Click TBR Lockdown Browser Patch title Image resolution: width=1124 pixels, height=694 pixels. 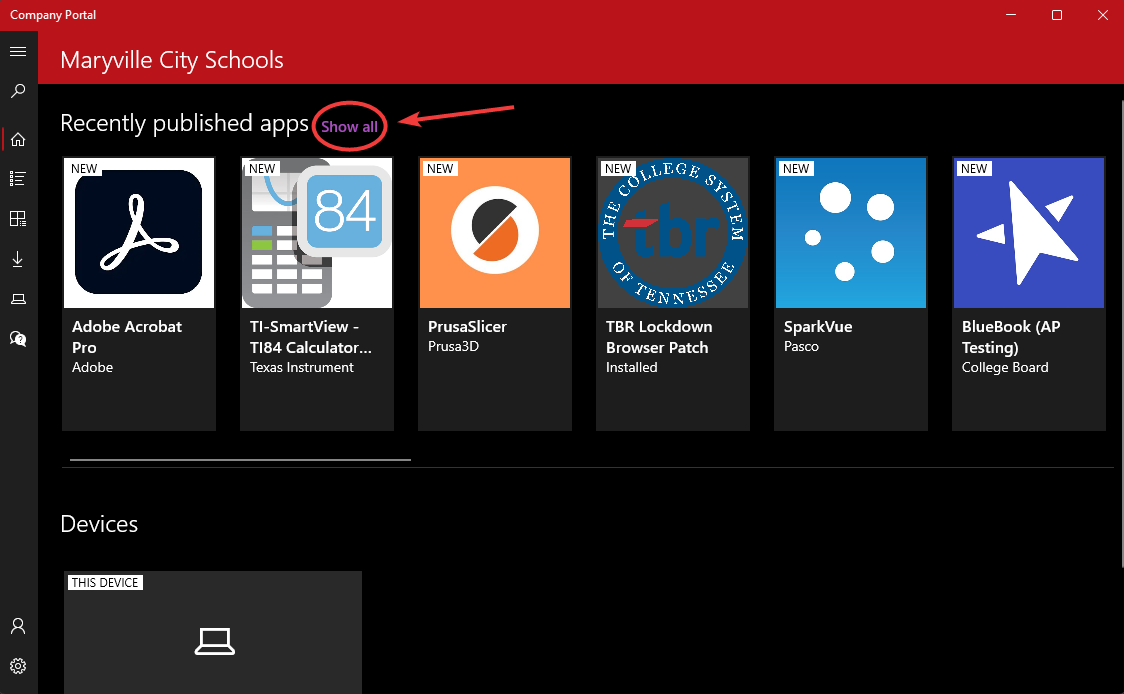pyautogui.click(x=659, y=337)
